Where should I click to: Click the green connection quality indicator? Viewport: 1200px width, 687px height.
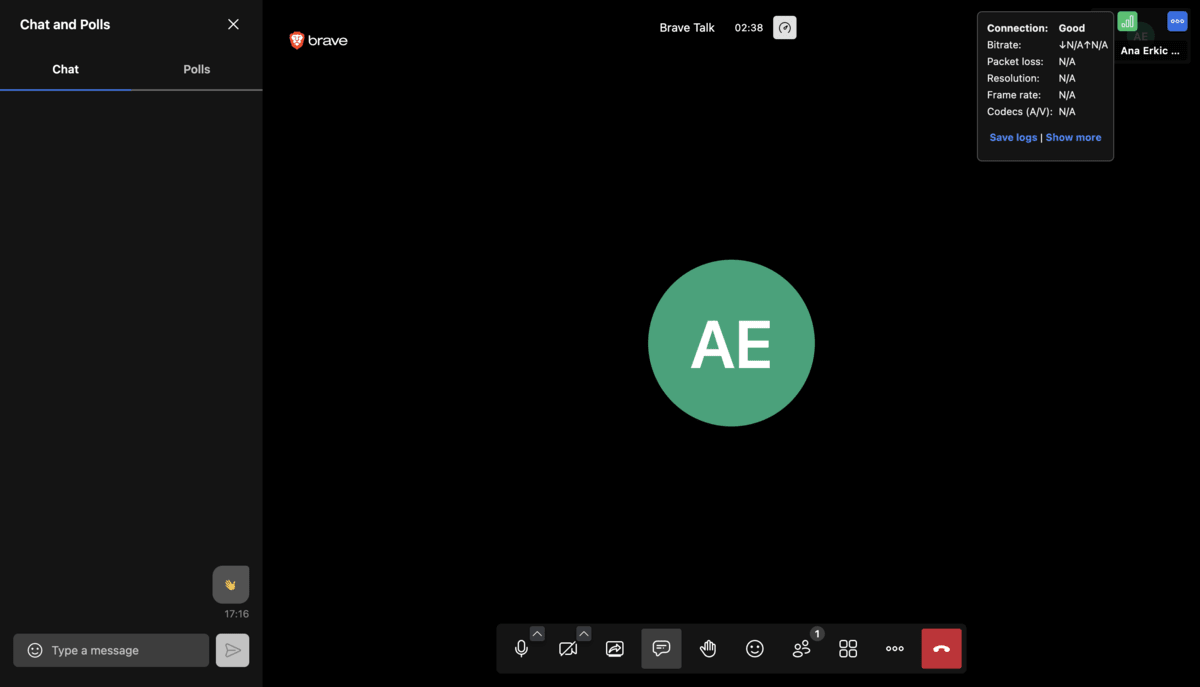1128,20
